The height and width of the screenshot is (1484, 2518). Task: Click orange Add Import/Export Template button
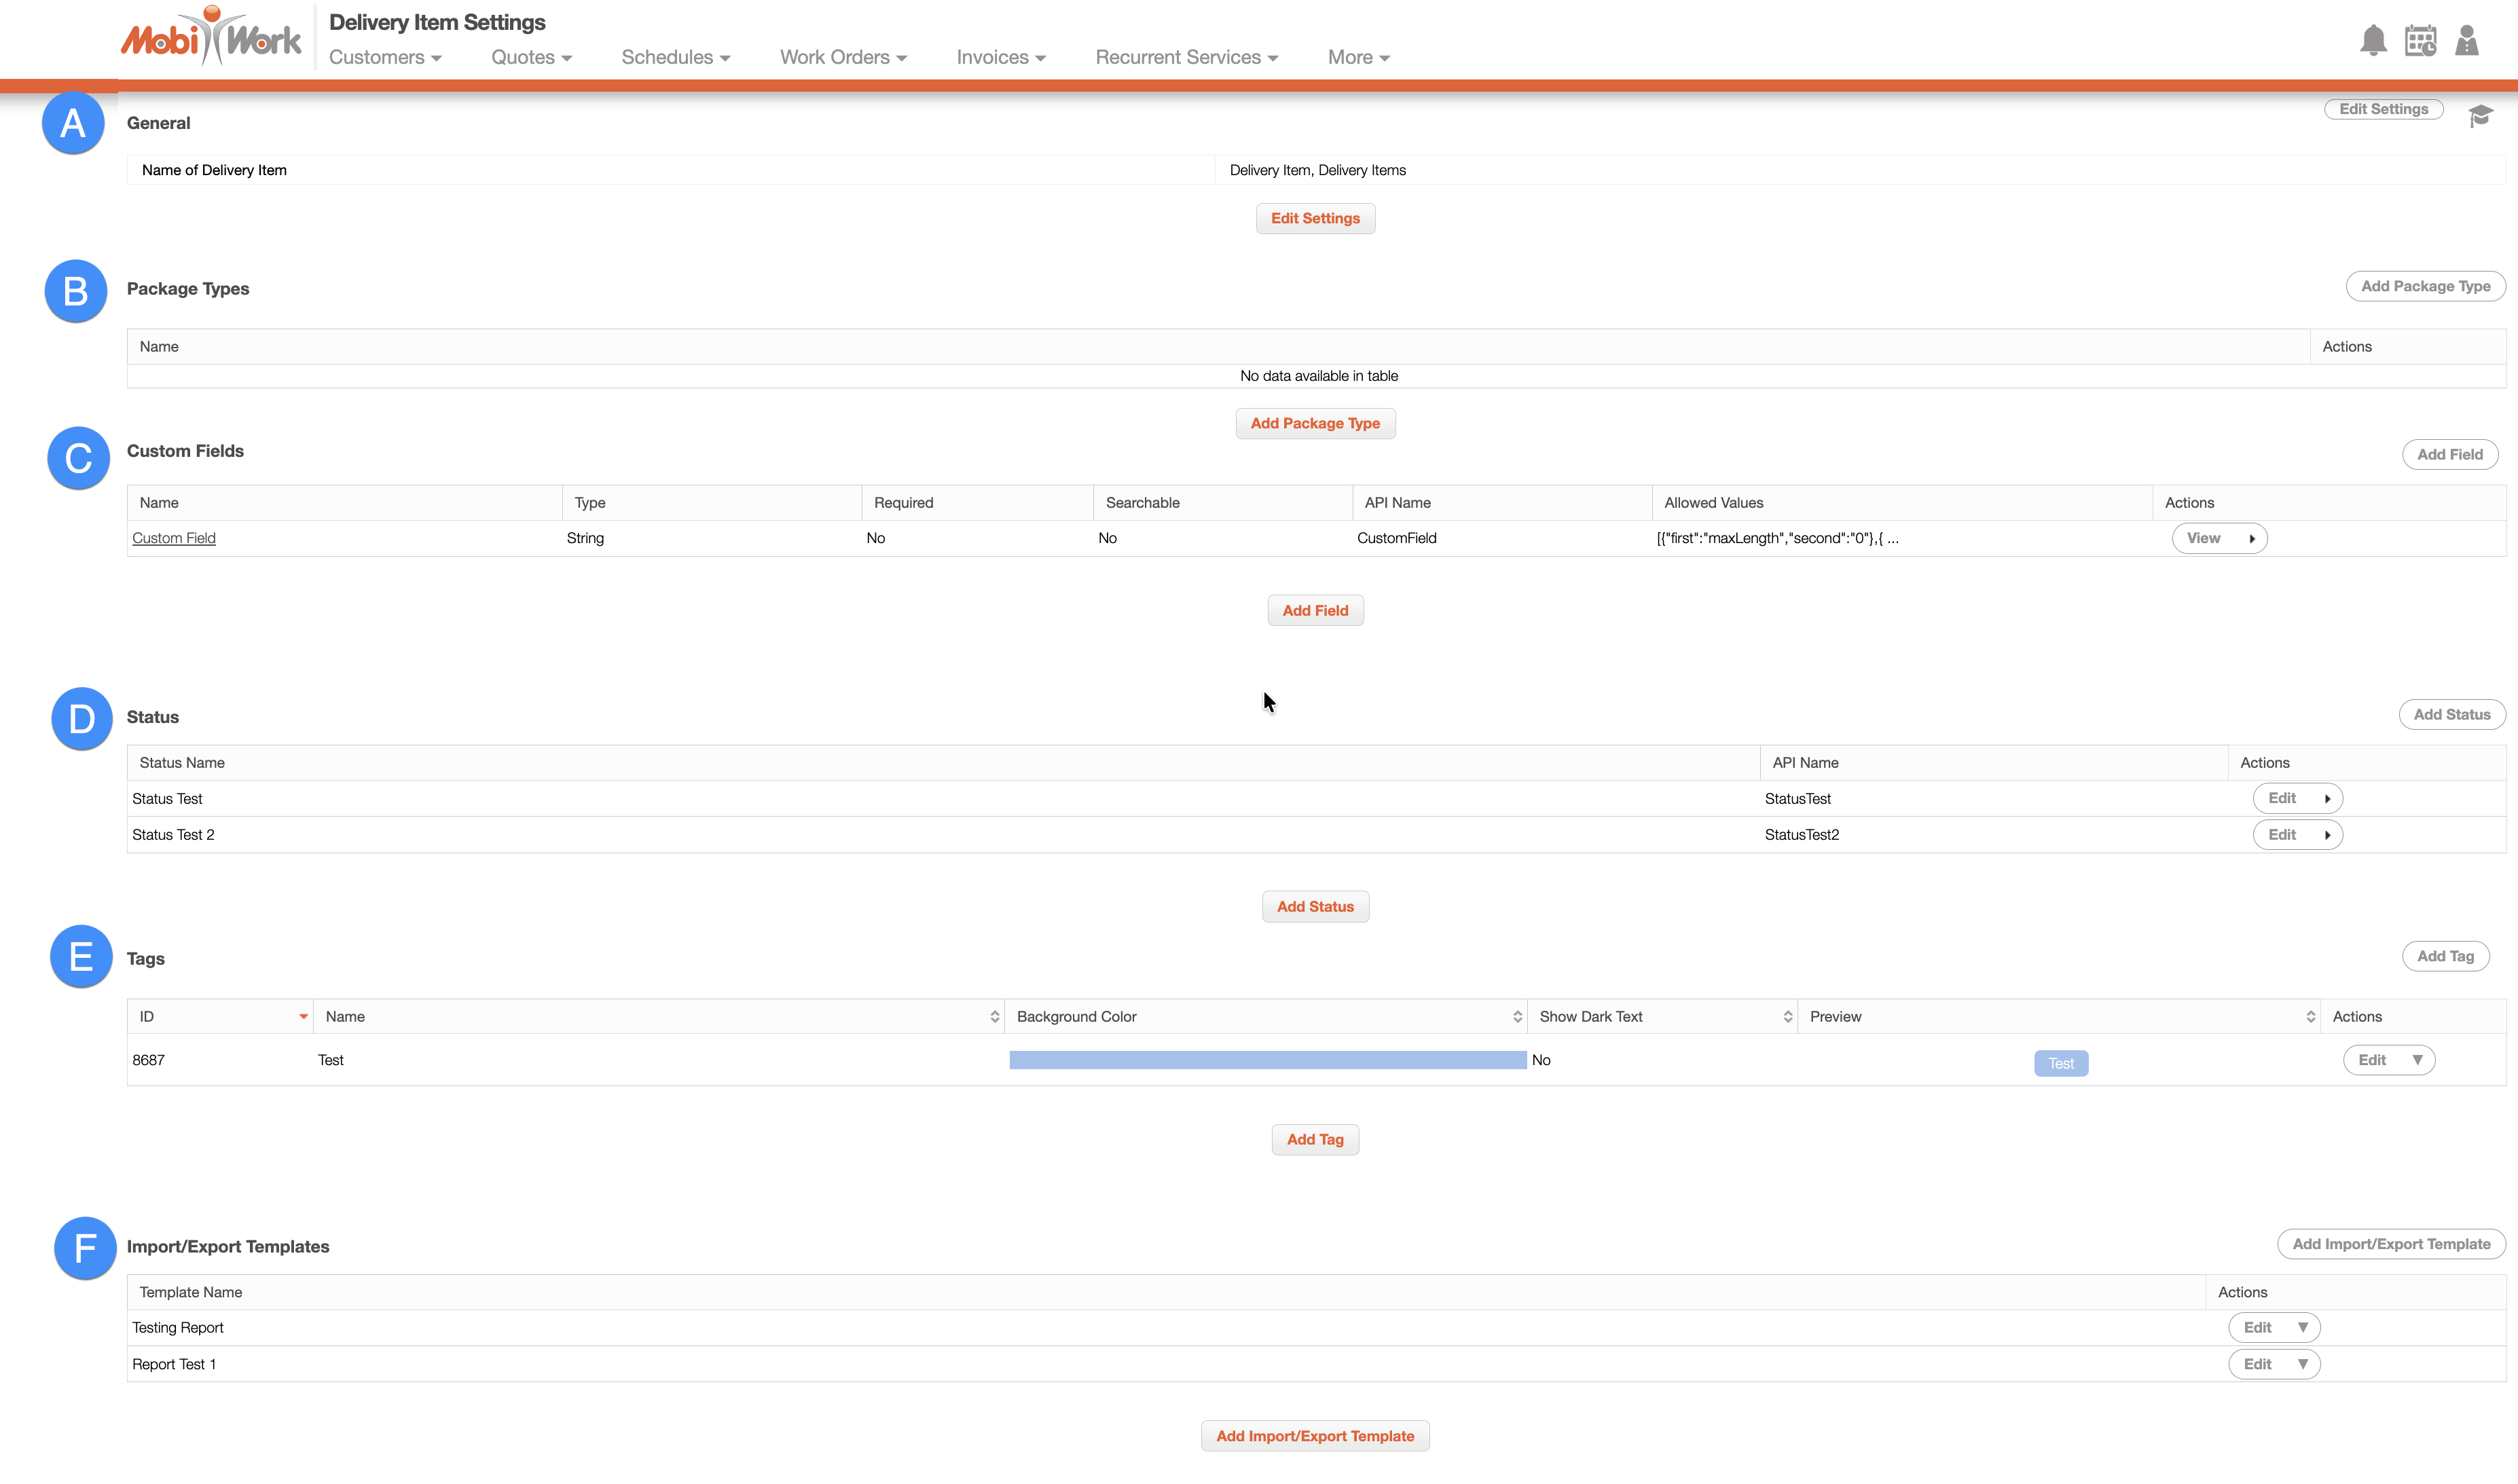[1315, 1436]
